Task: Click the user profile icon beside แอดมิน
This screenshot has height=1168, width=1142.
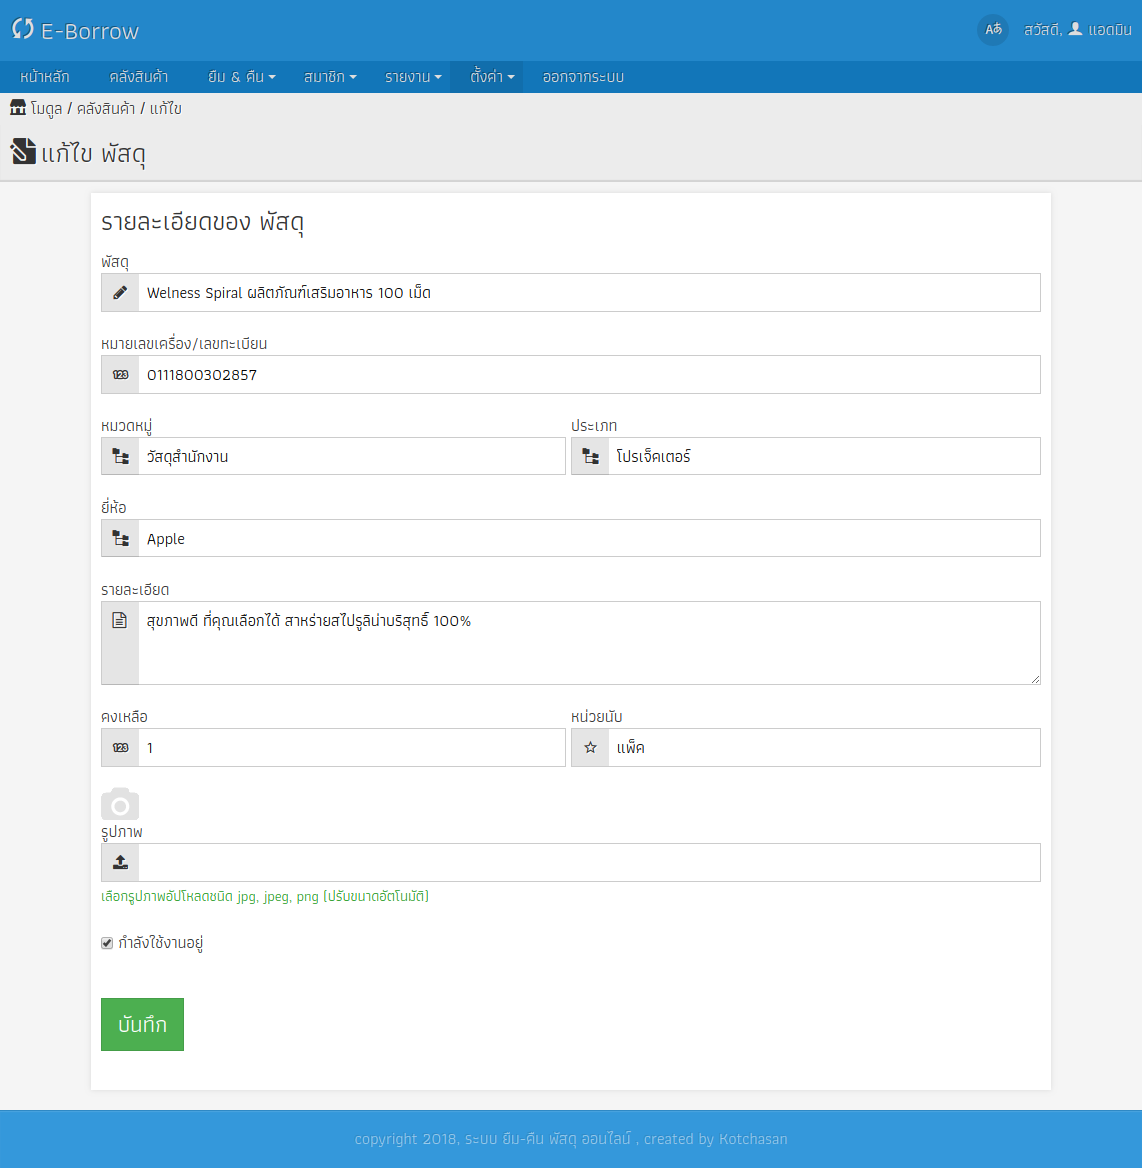Action: click(x=1075, y=29)
